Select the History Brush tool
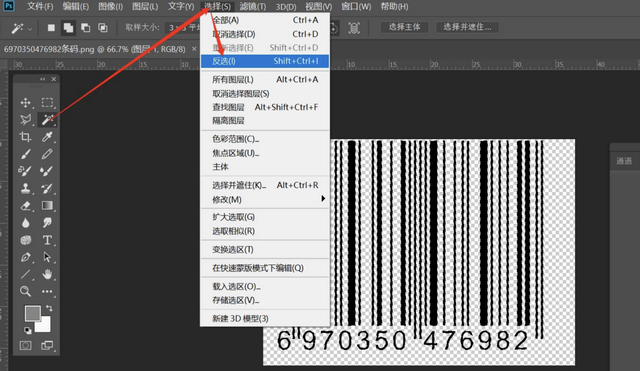Screen dimensions: 640x371 click(x=47, y=188)
